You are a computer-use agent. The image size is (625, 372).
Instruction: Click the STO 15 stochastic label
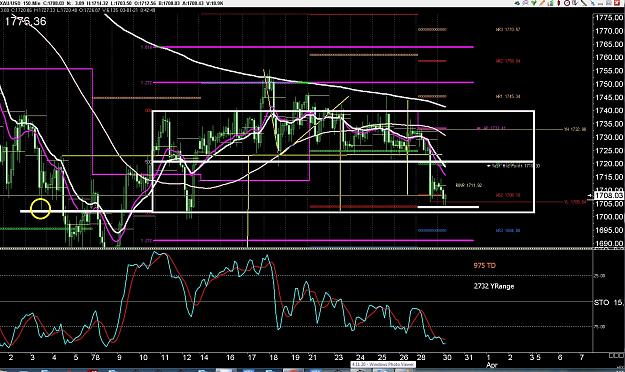pos(609,303)
